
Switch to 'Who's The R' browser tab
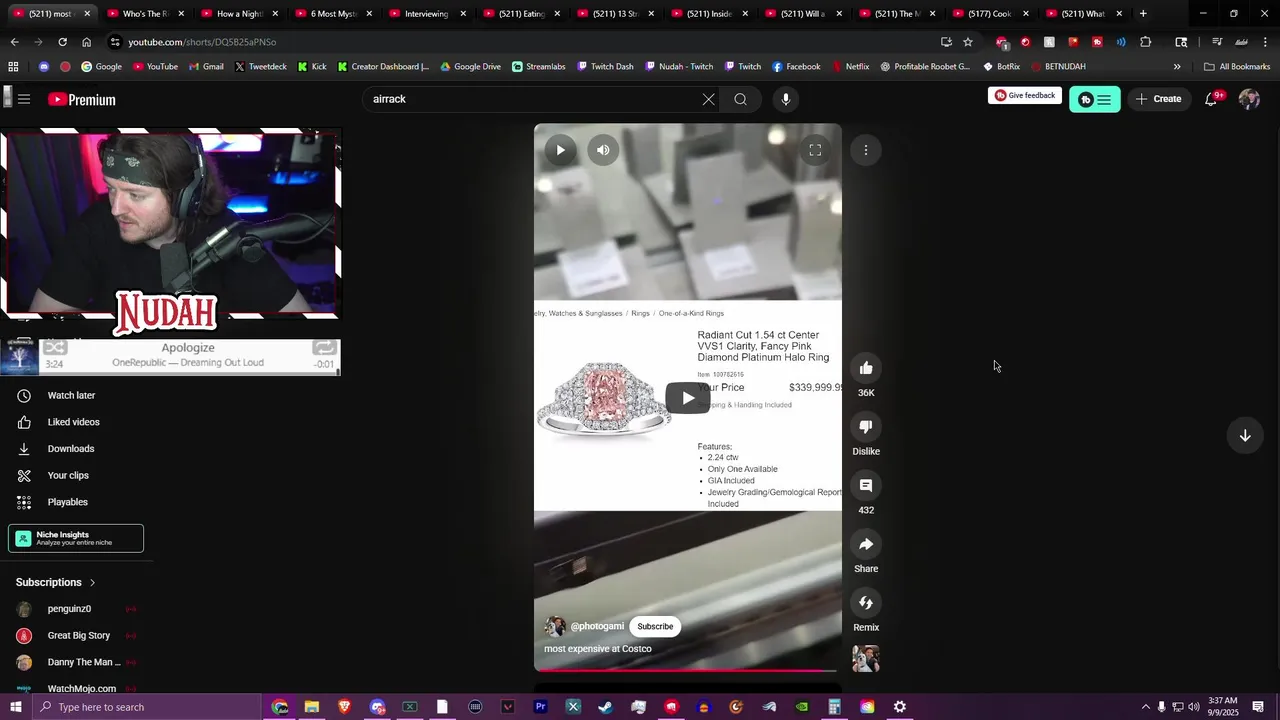[x=140, y=14]
